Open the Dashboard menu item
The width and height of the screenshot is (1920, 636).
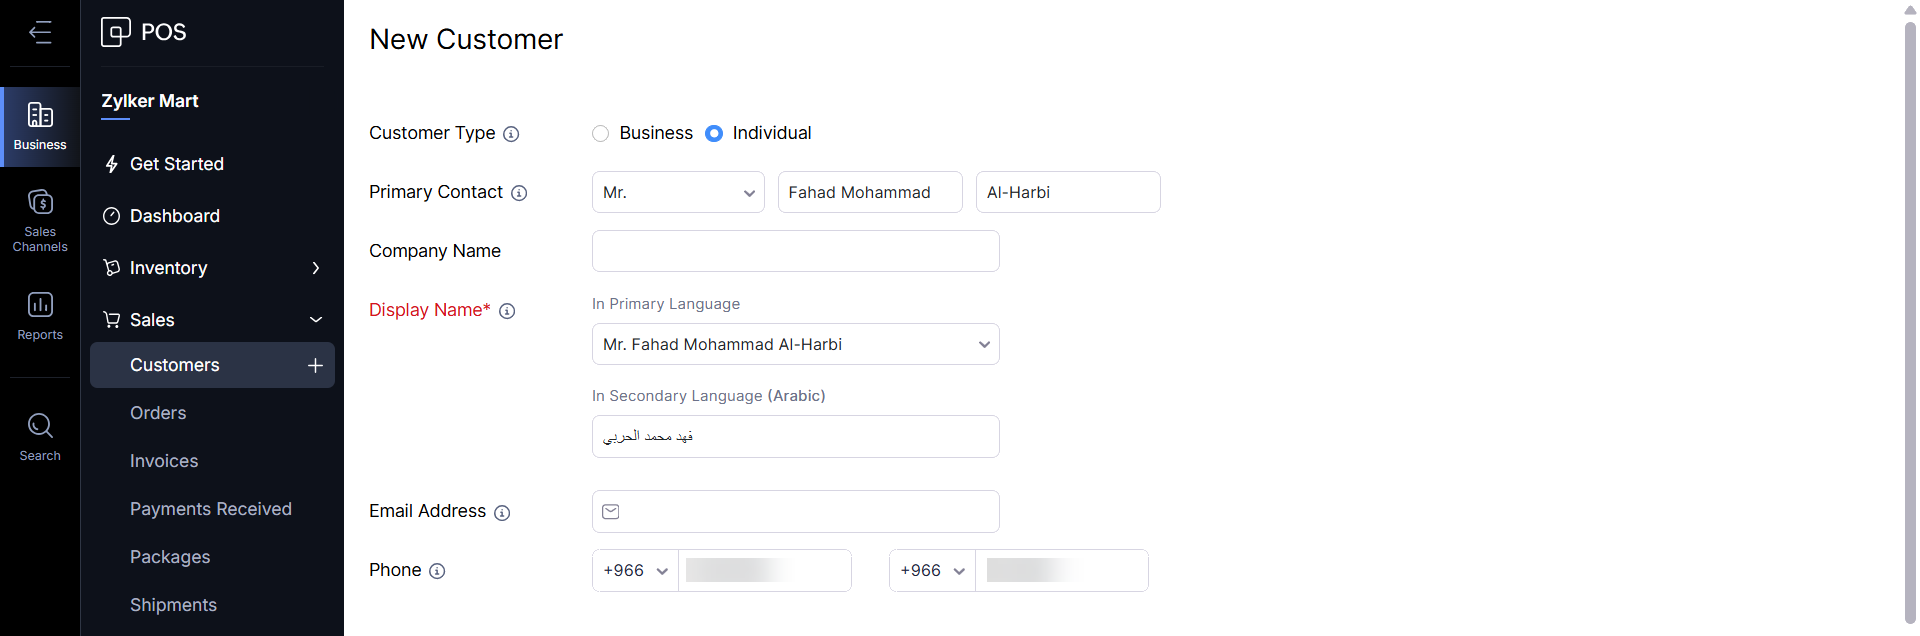point(175,216)
